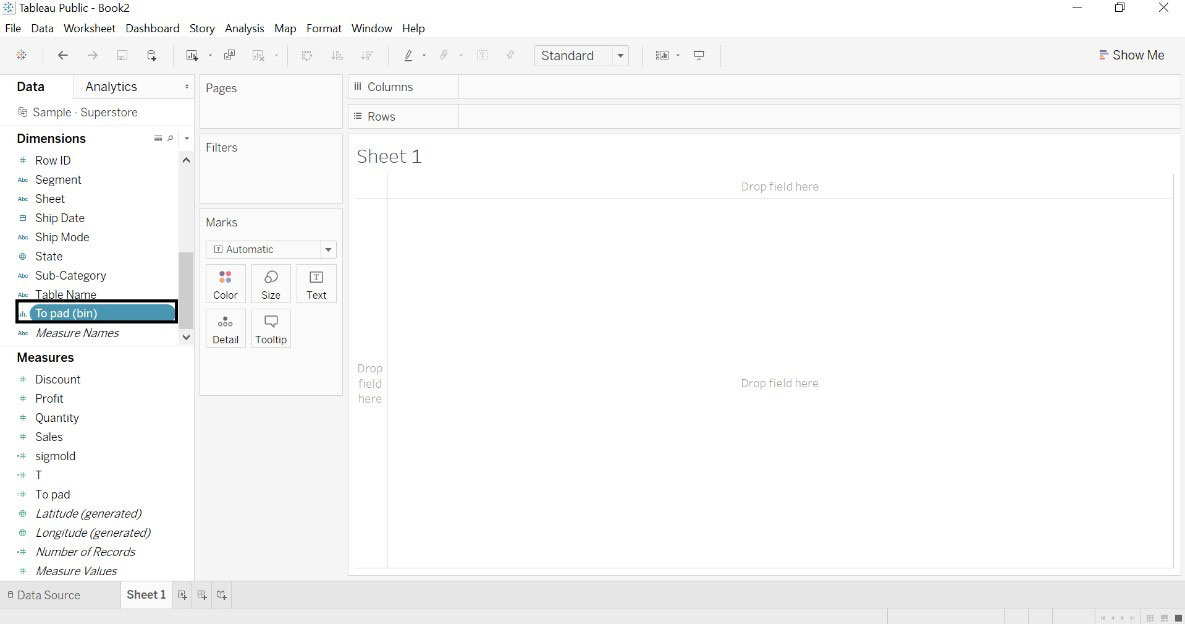
Task: Select the Number of Records measure
Action: pyautogui.click(x=85, y=552)
